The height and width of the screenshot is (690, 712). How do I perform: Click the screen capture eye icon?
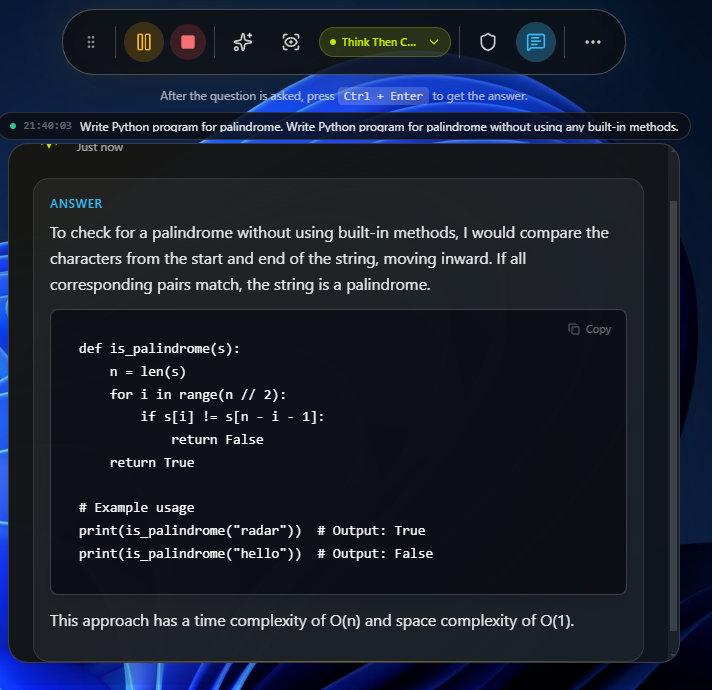(291, 42)
